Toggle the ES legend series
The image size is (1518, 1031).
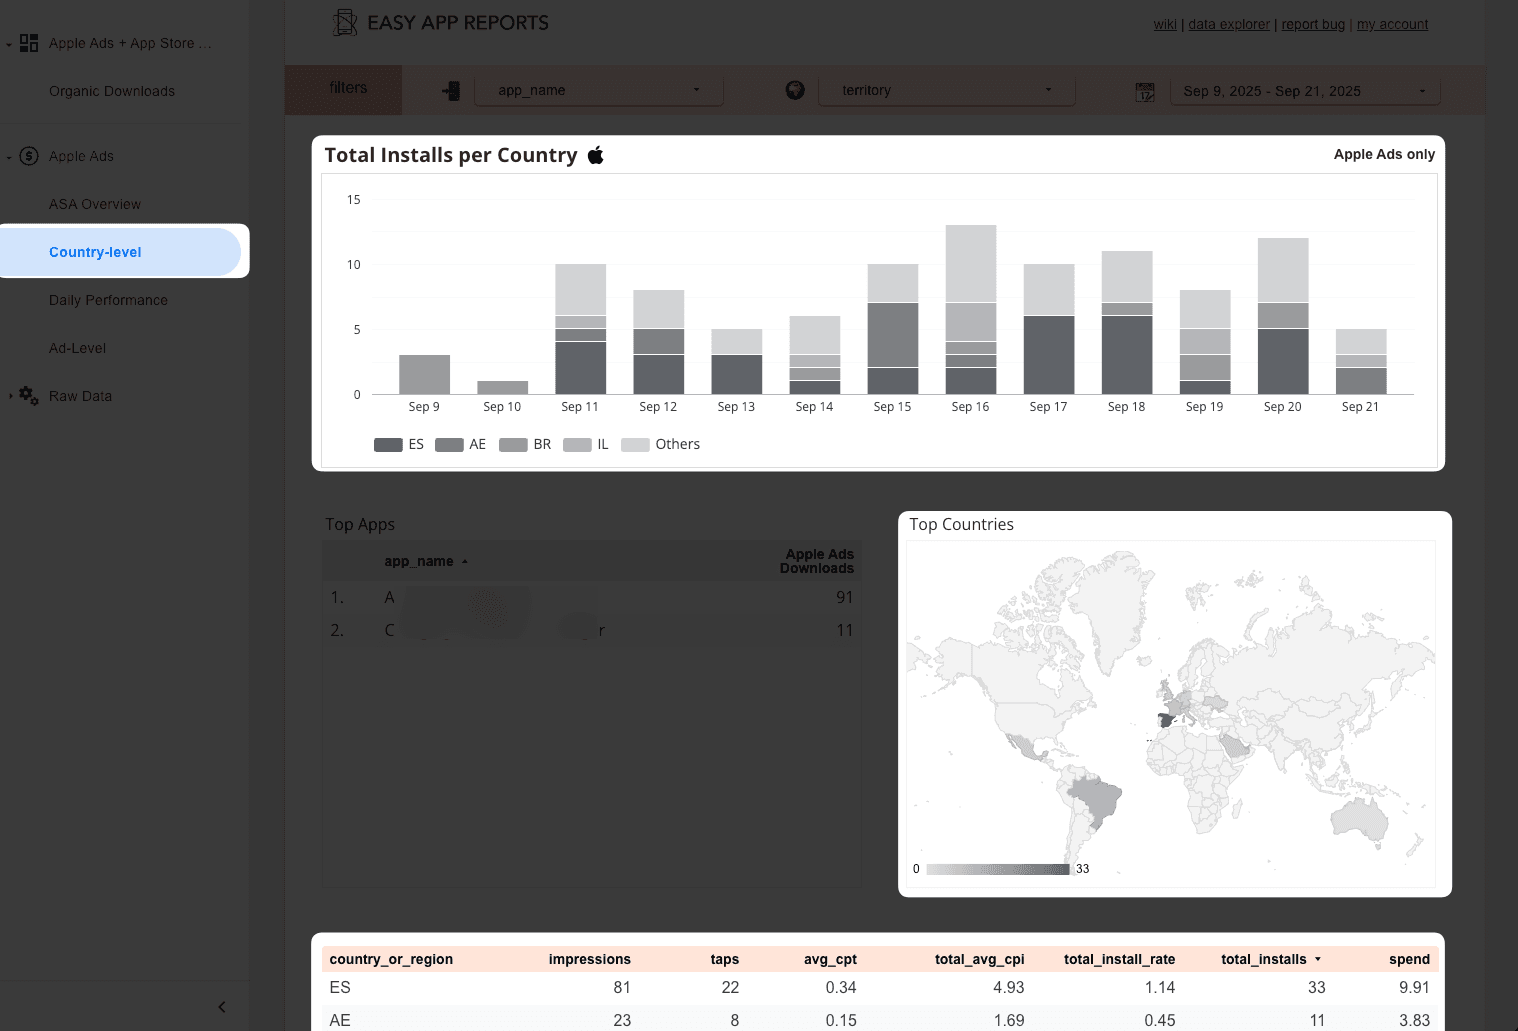coord(399,444)
